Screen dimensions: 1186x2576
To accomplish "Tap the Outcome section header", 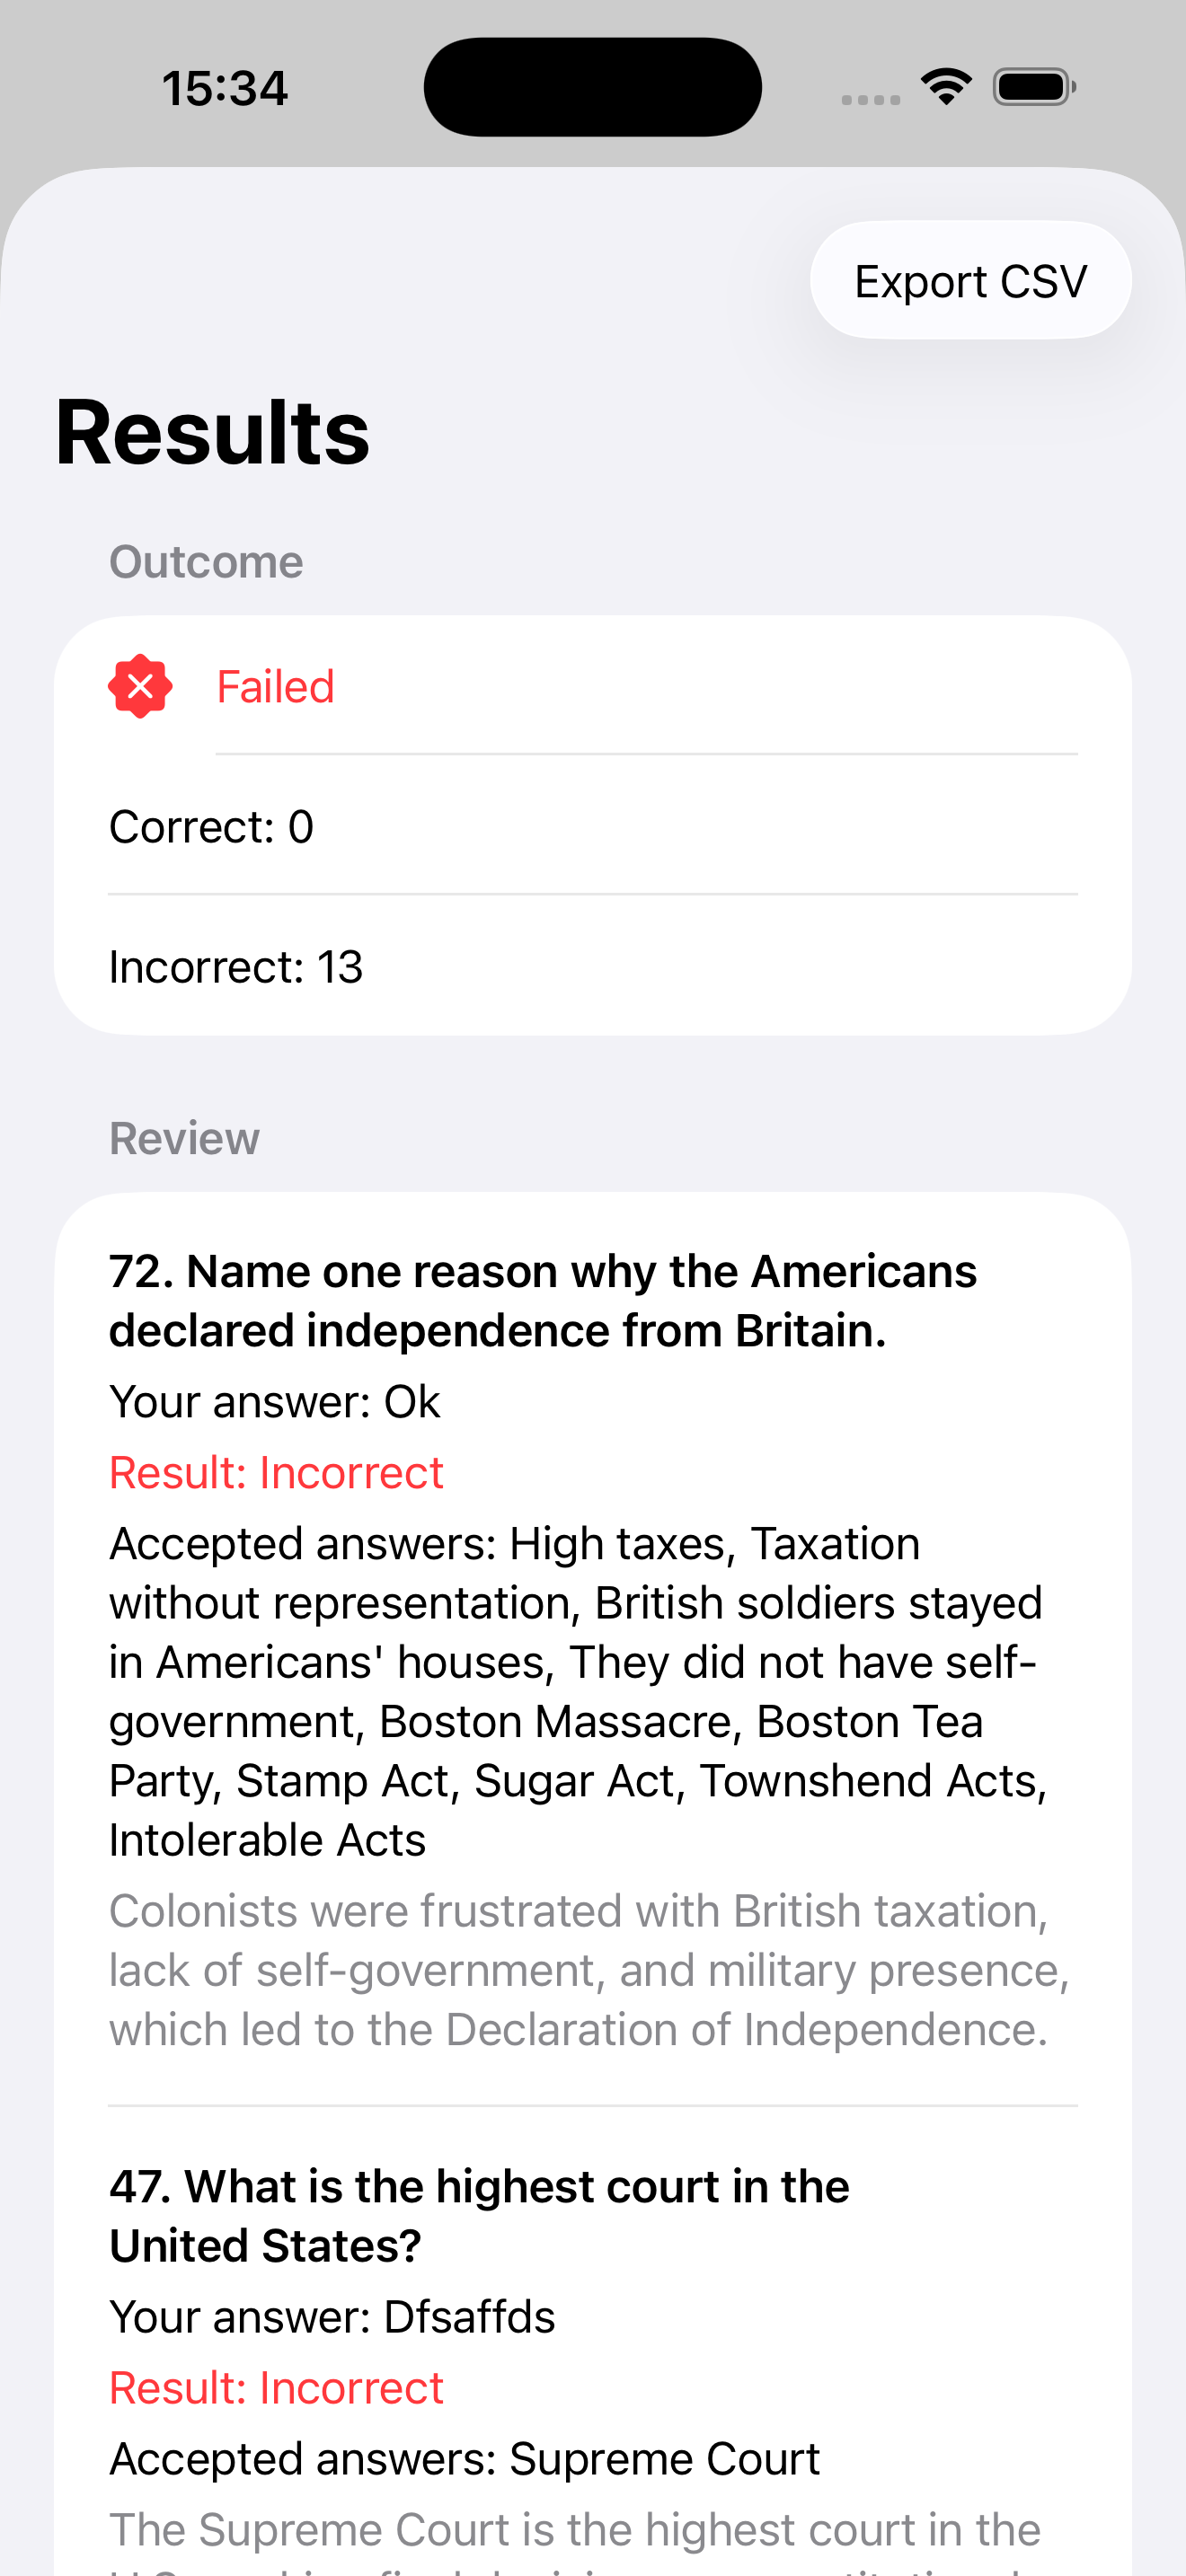I will (x=206, y=562).
